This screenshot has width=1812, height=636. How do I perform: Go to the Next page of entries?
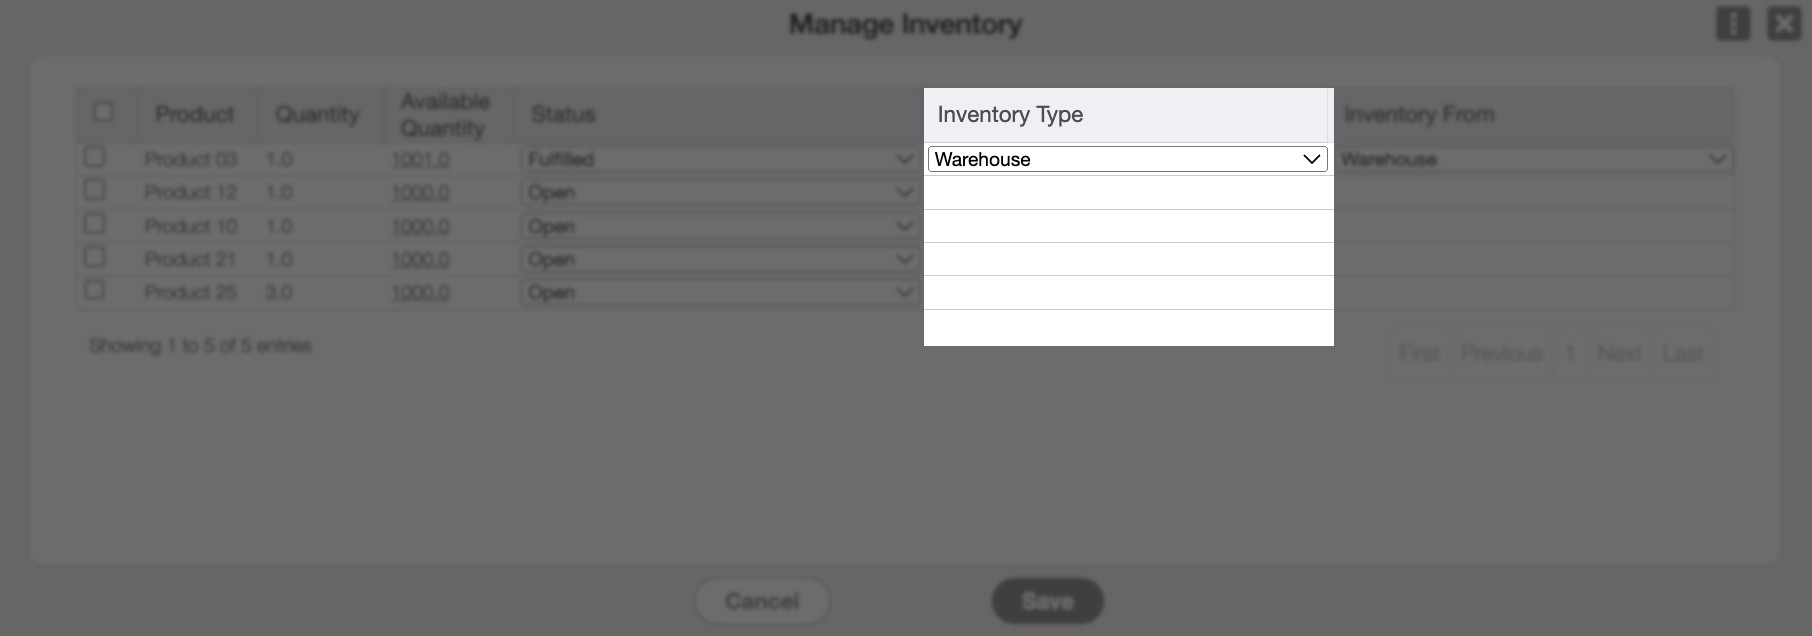point(1618,354)
